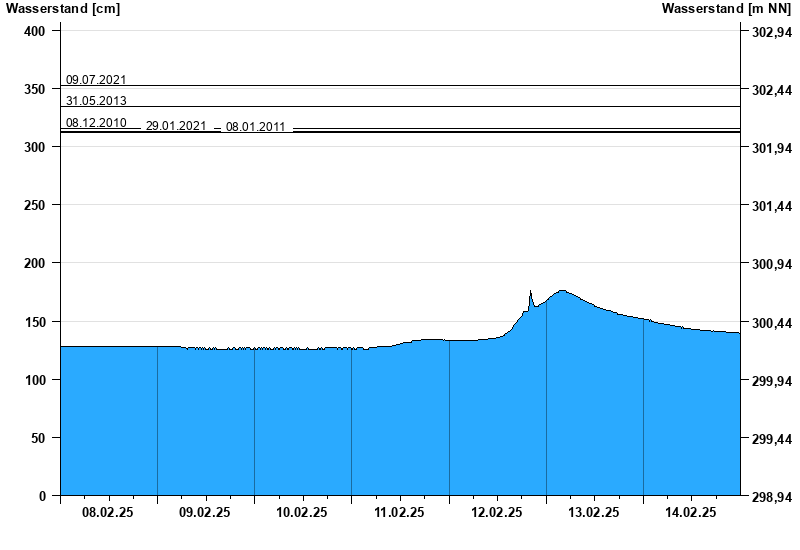The image size is (800, 550).
Task: Click the 0 value on left axis
Action: pos(42,496)
